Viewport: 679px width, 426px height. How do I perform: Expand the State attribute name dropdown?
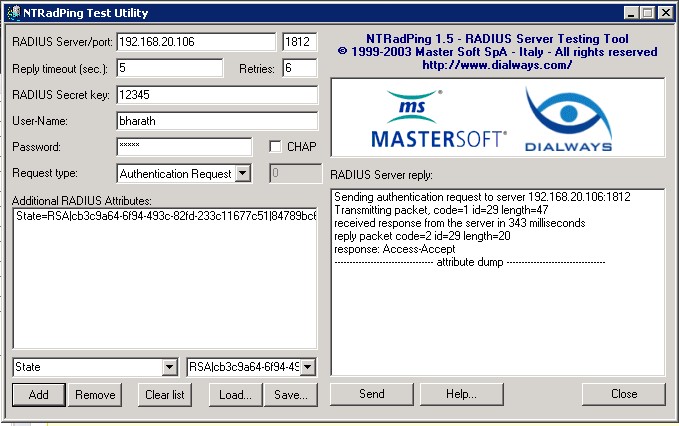pyautogui.click(x=170, y=367)
